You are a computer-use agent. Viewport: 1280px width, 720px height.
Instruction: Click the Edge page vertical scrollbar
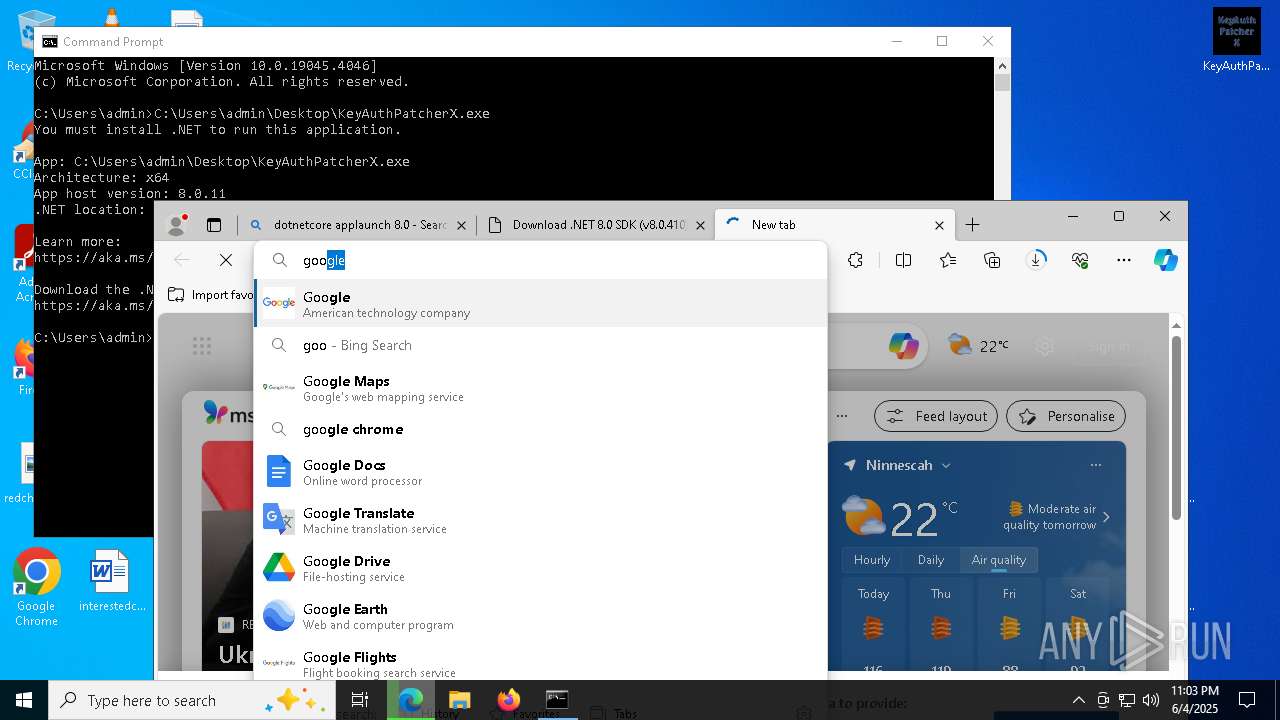tap(1176, 428)
